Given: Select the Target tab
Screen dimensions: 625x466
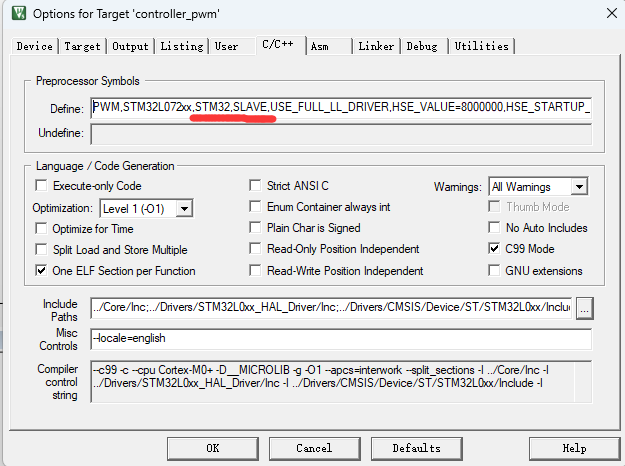Looking at the screenshot, I should pyautogui.click(x=82, y=46).
